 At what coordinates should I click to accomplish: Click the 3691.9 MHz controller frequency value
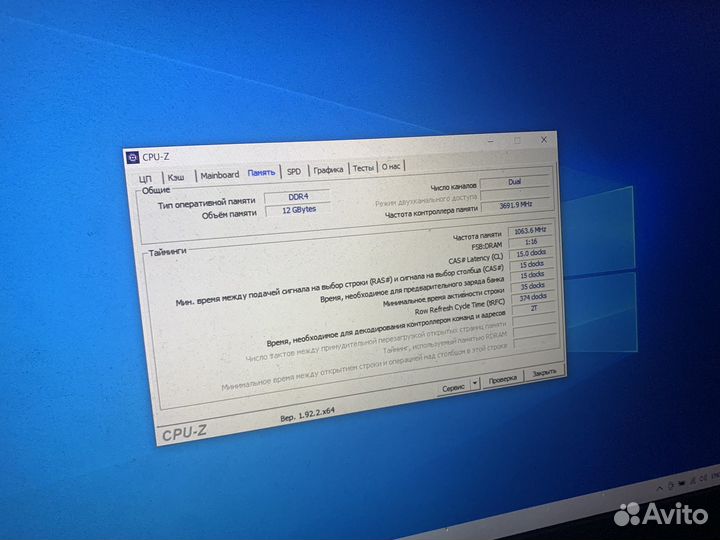coord(516,205)
